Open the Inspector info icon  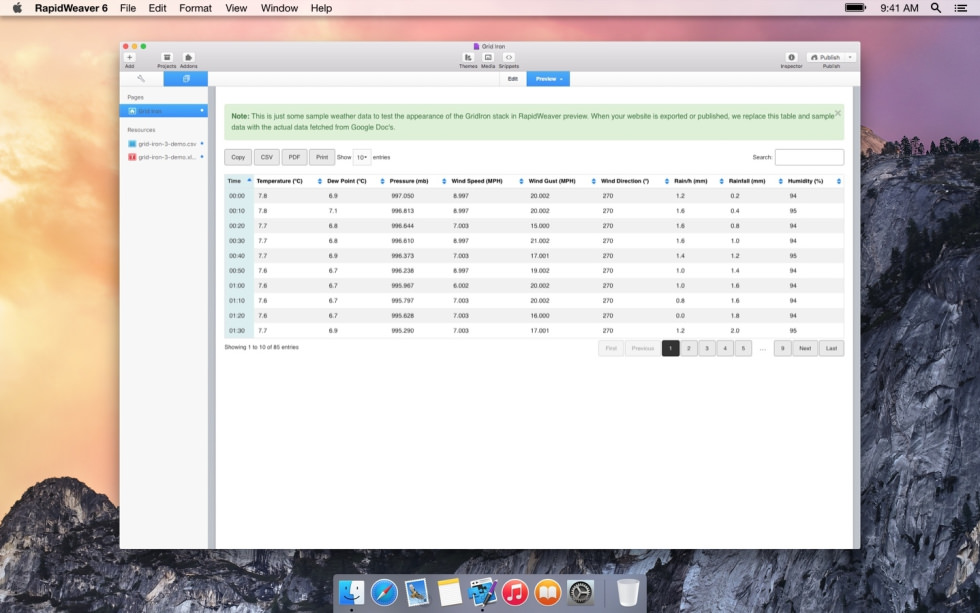tap(791, 57)
